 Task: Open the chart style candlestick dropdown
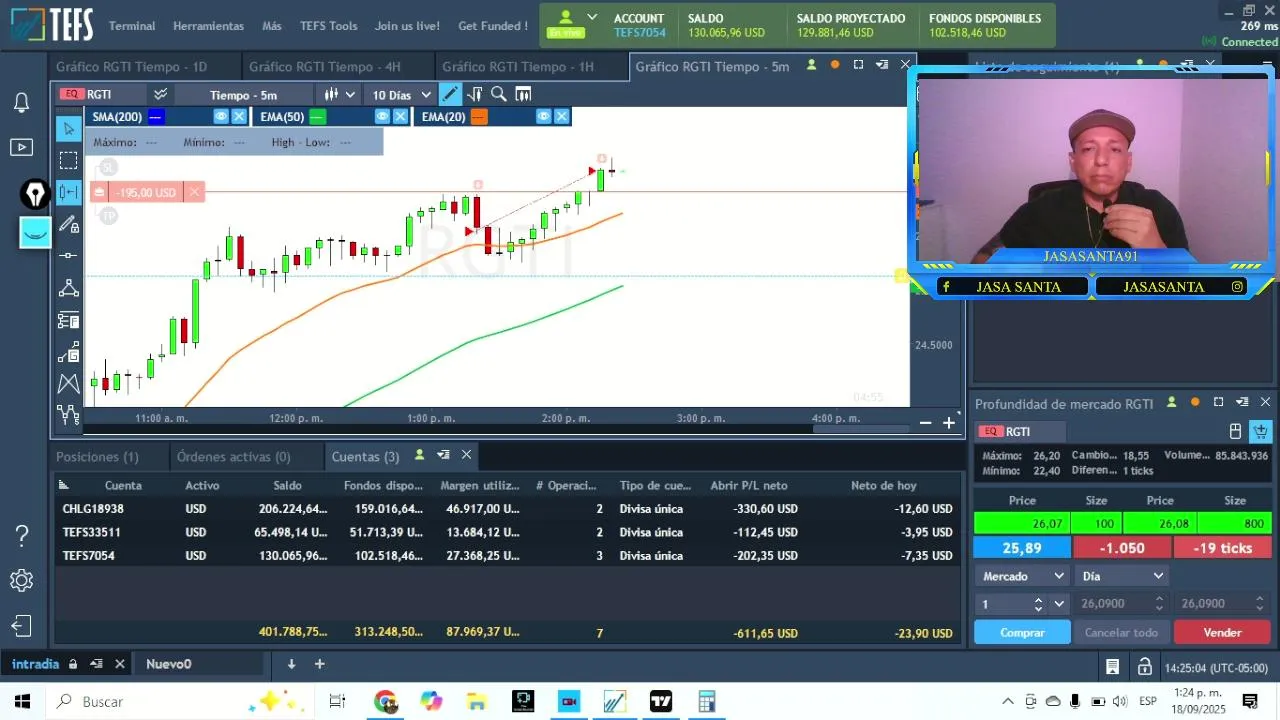[x=339, y=94]
